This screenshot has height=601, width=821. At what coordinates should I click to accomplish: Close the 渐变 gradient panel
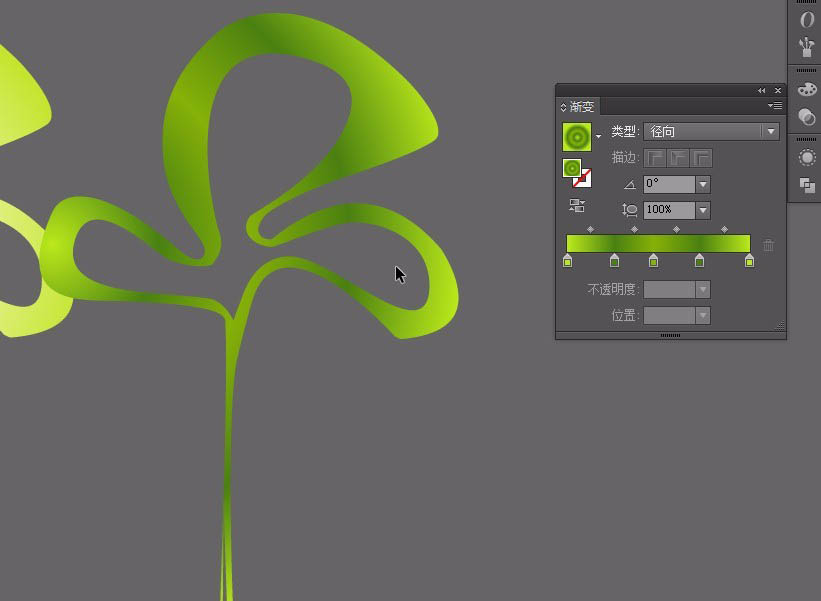tap(778, 91)
